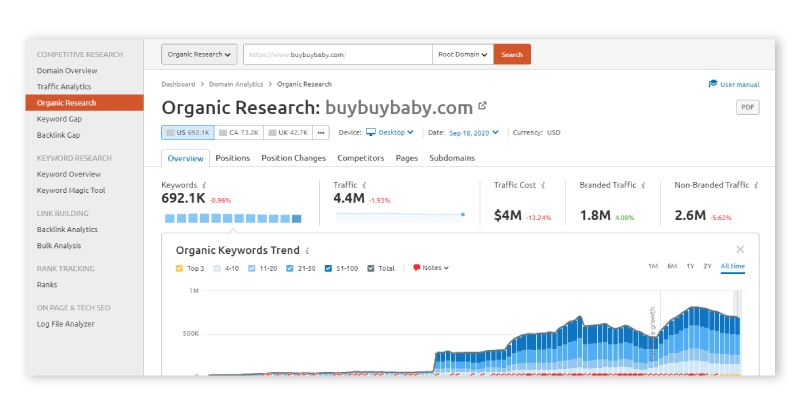Click info icon beside Organic Keywords Trend
The width and height of the screenshot is (800, 401).
307,250
